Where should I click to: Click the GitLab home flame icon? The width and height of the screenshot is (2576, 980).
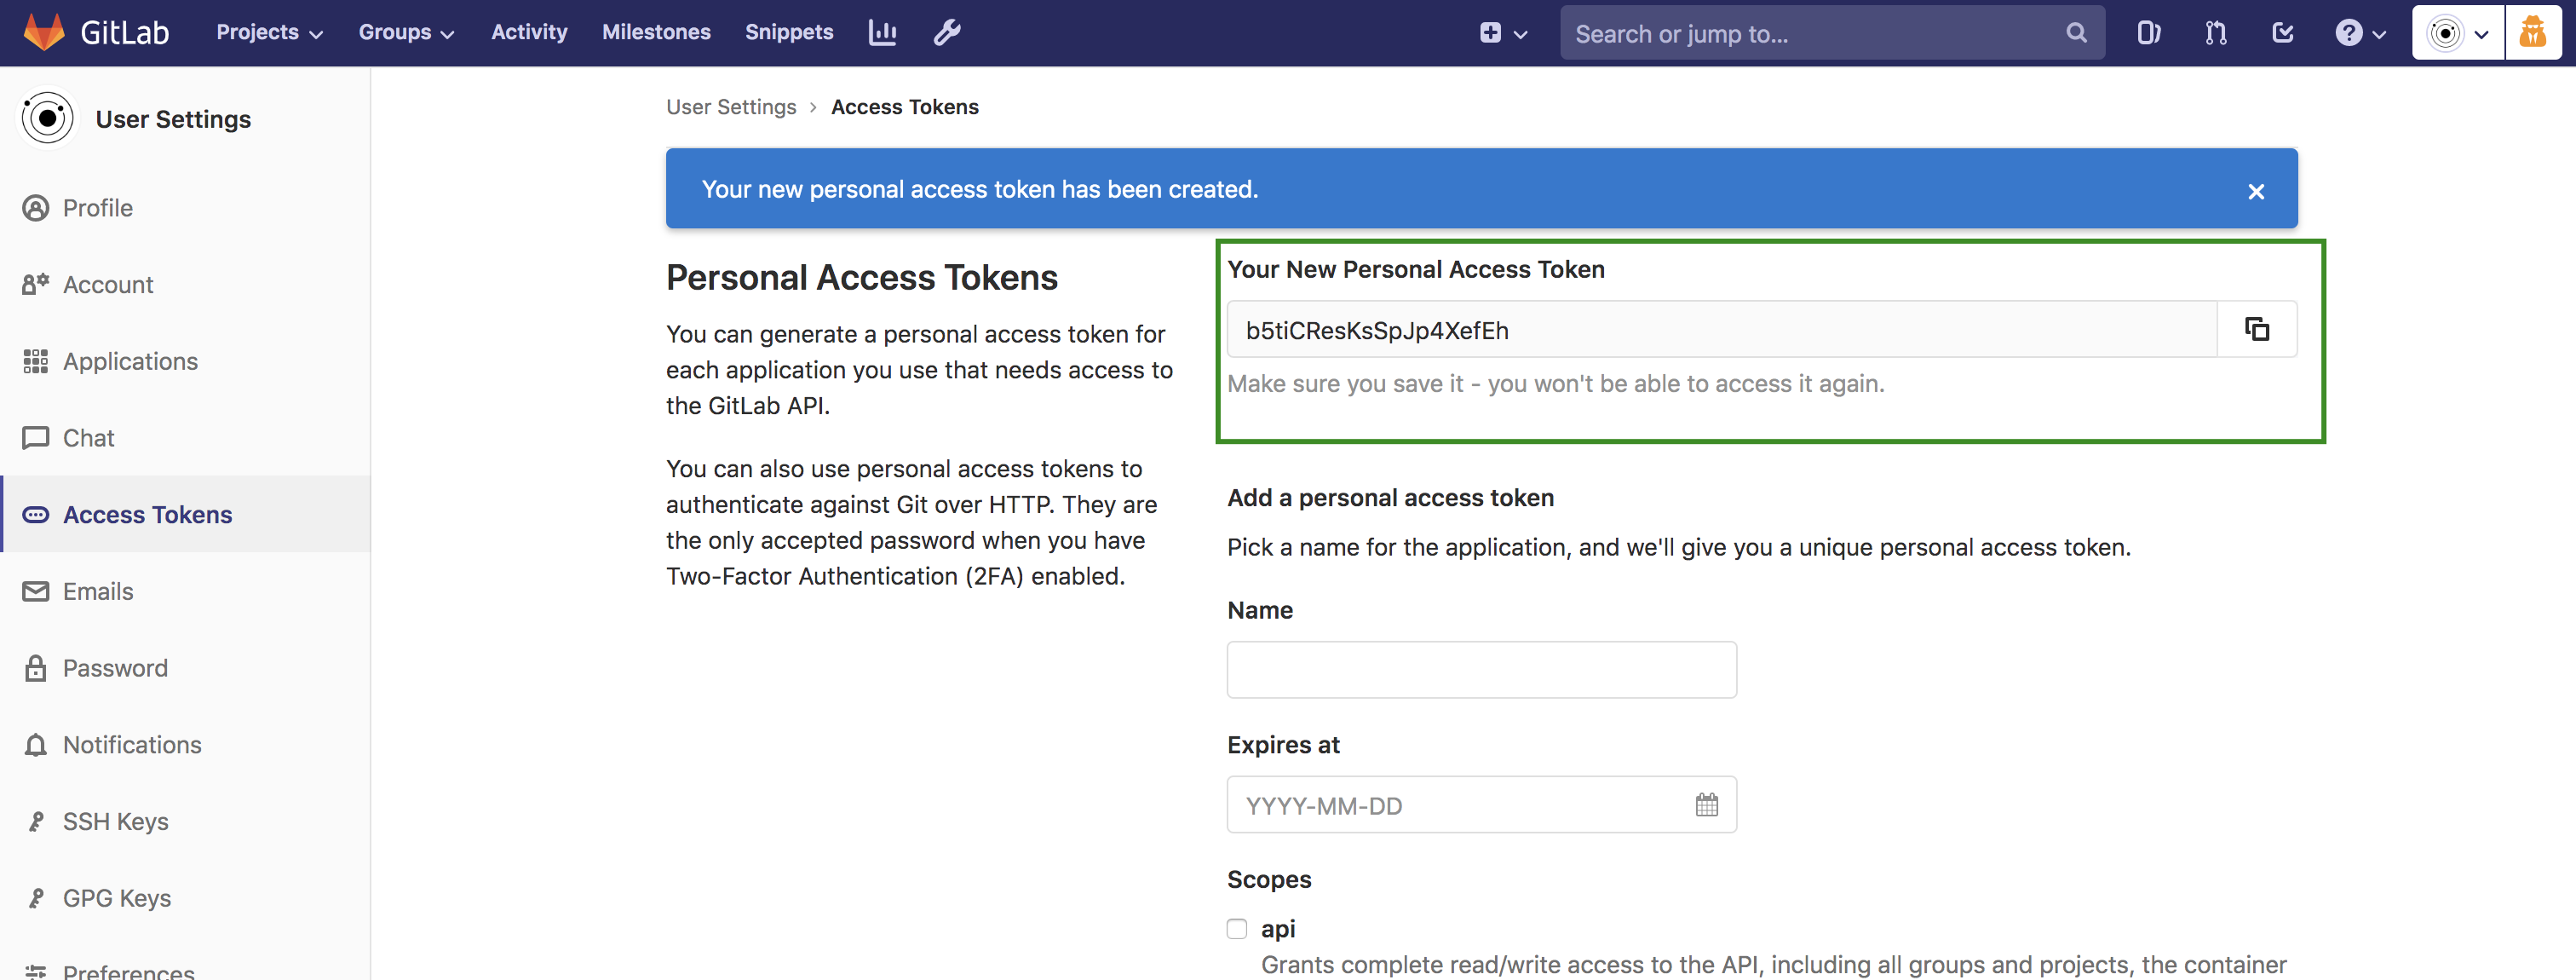[41, 30]
